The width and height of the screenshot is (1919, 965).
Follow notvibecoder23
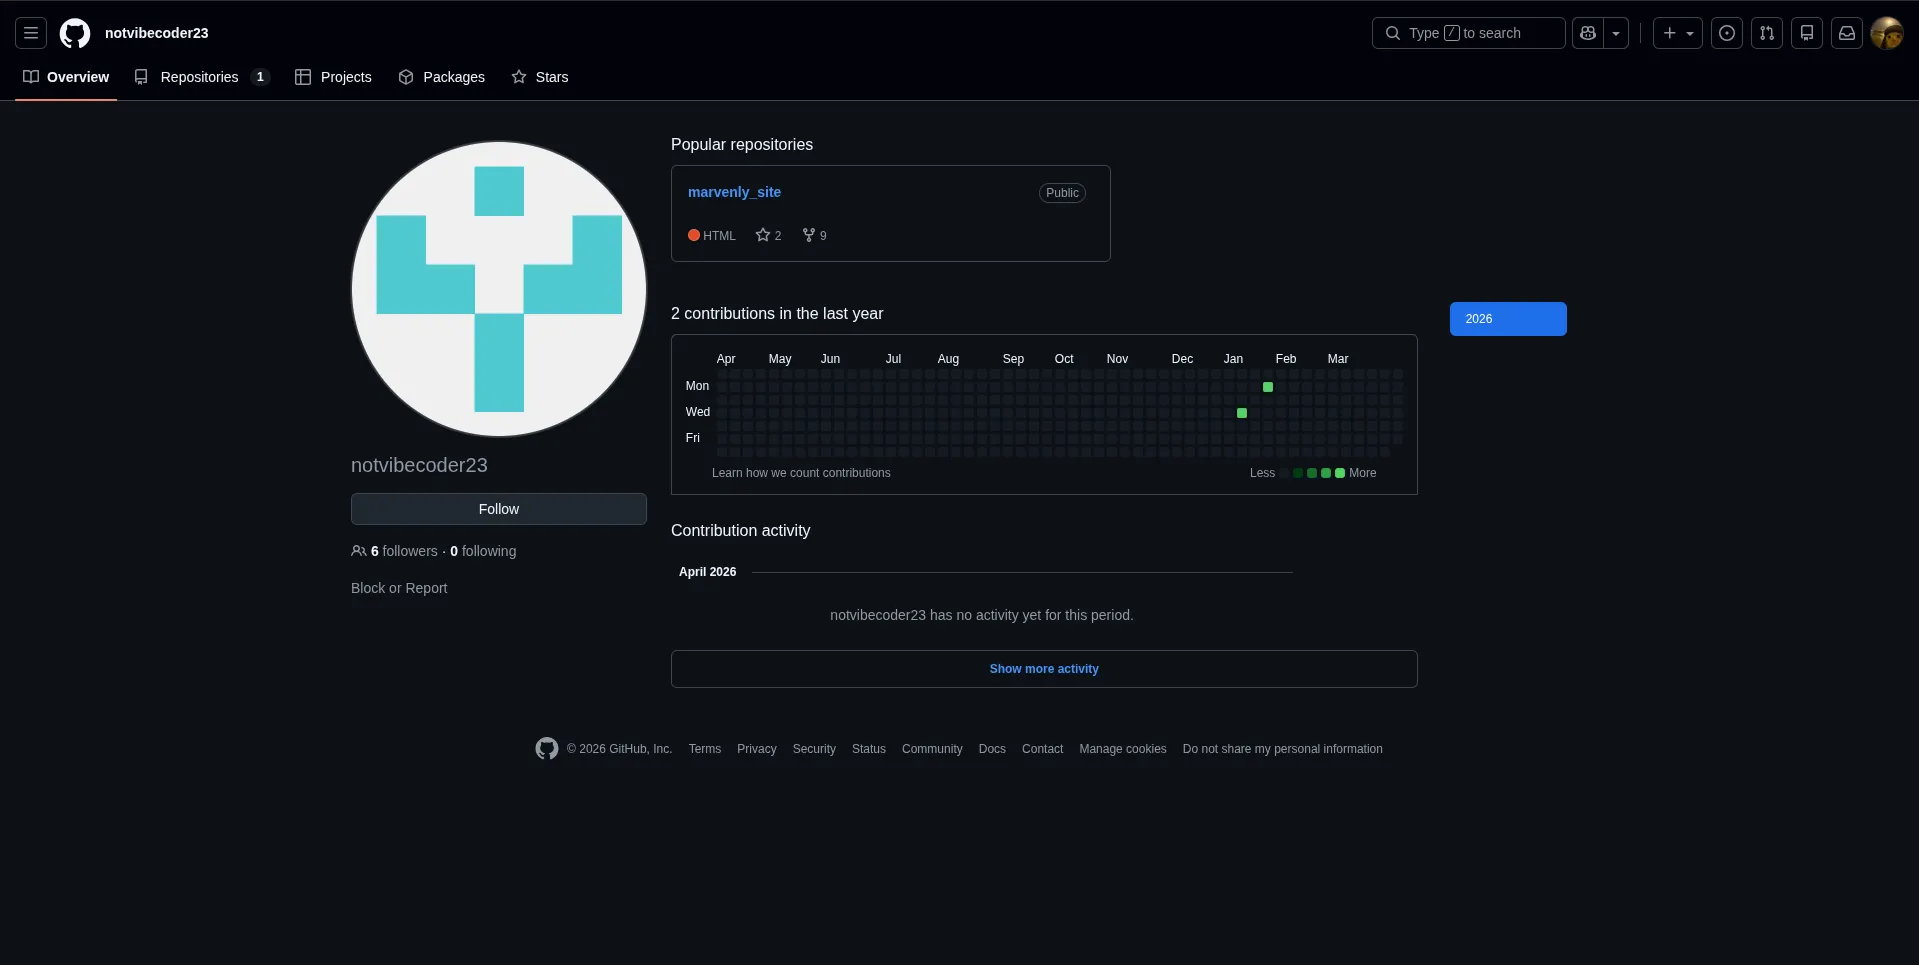pyautogui.click(x=498, y=508)
